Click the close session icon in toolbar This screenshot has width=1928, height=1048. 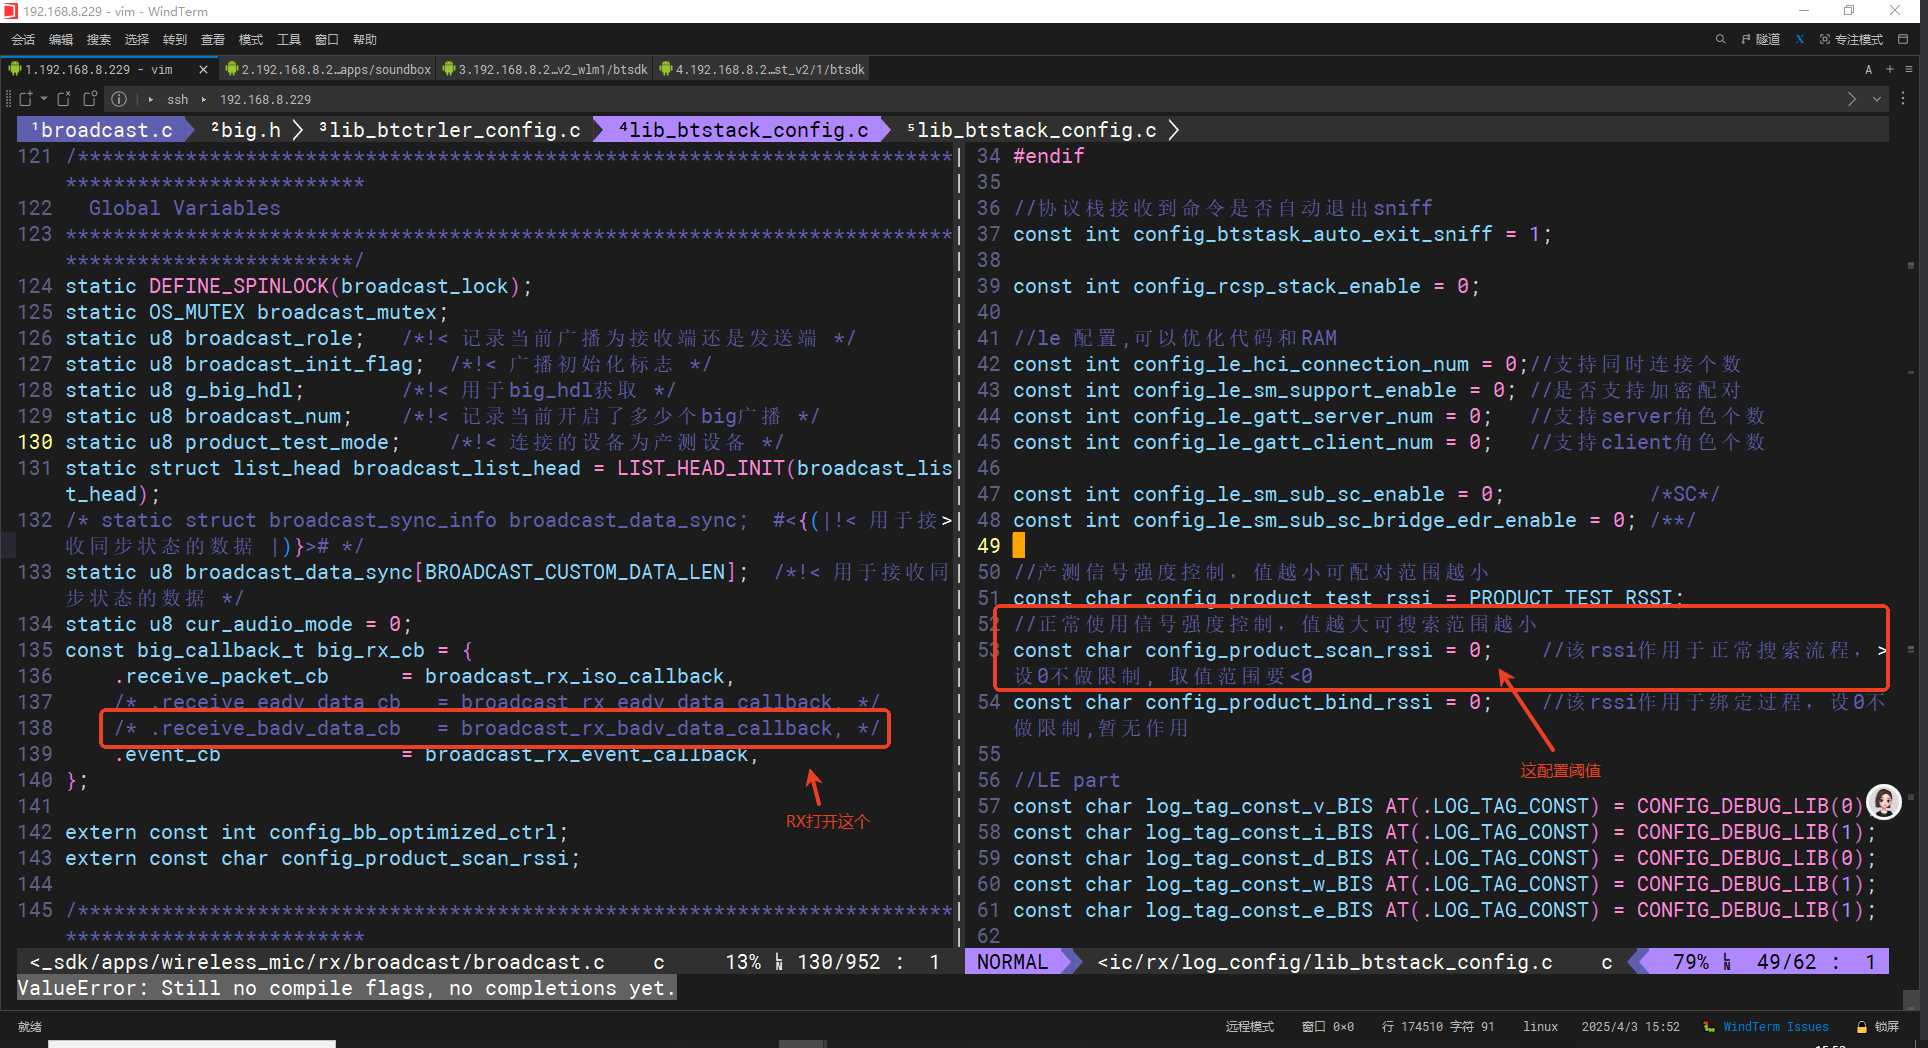tap(64, 99)
